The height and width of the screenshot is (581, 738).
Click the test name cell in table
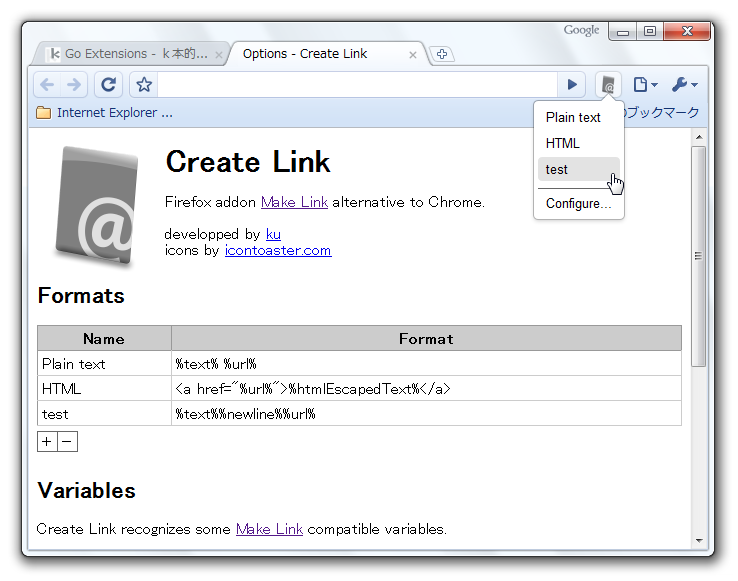(x=104, y=414)
